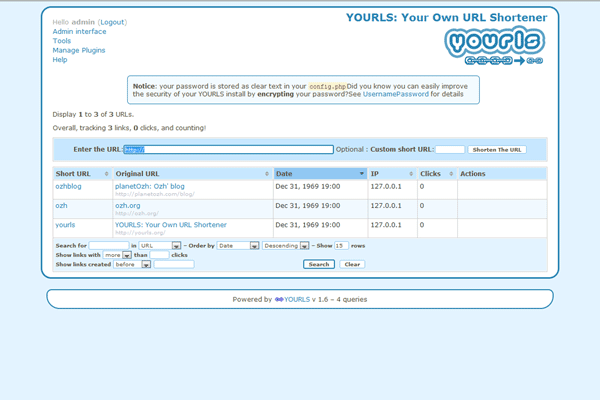Sort table by IP column
600x400 pixels.
point(391,174)
